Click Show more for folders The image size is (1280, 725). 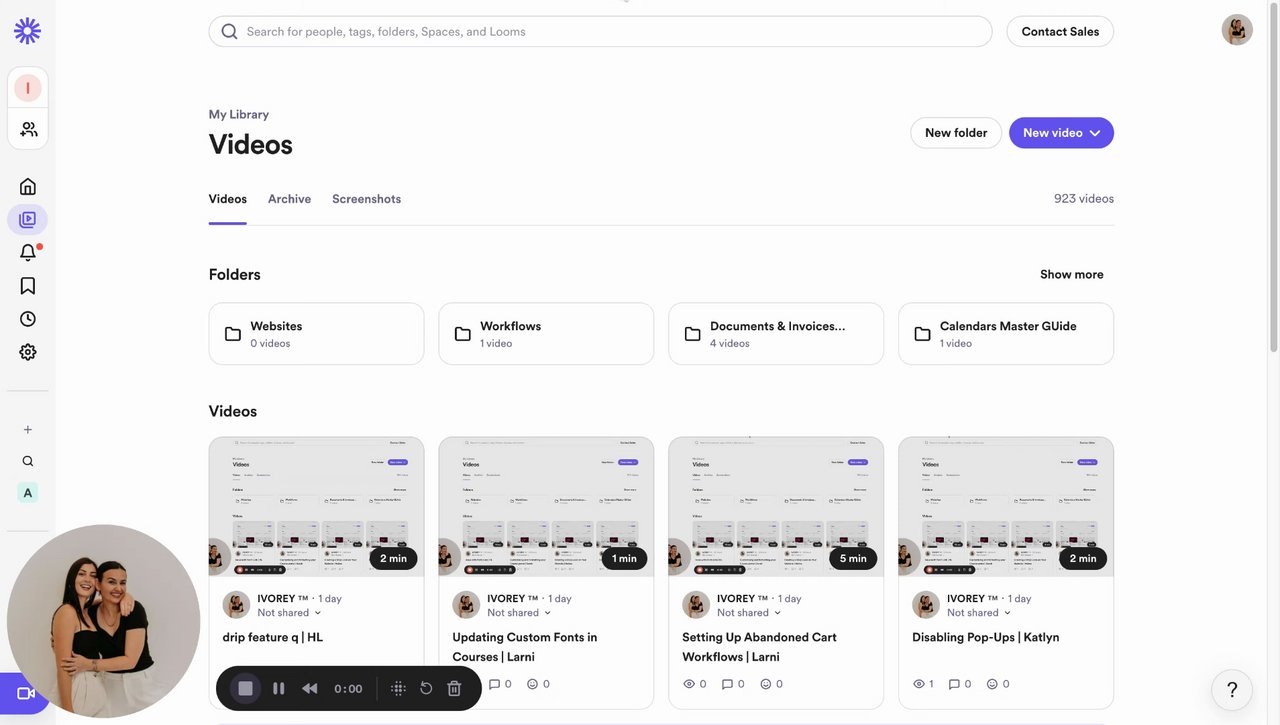point(1072,274)
